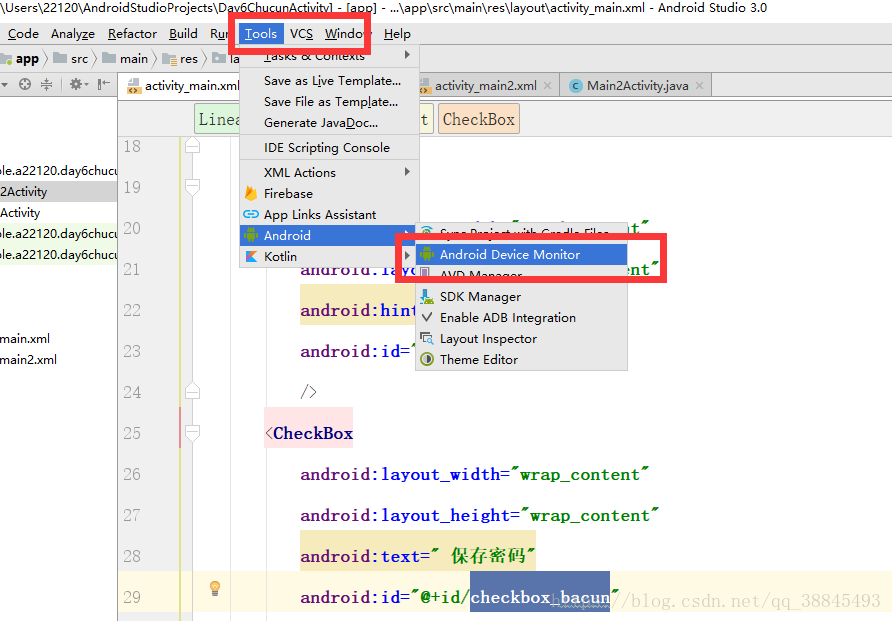Open Firebase from Tools menu
Viewport: 892px width, 621px height.
click(329, 193)
